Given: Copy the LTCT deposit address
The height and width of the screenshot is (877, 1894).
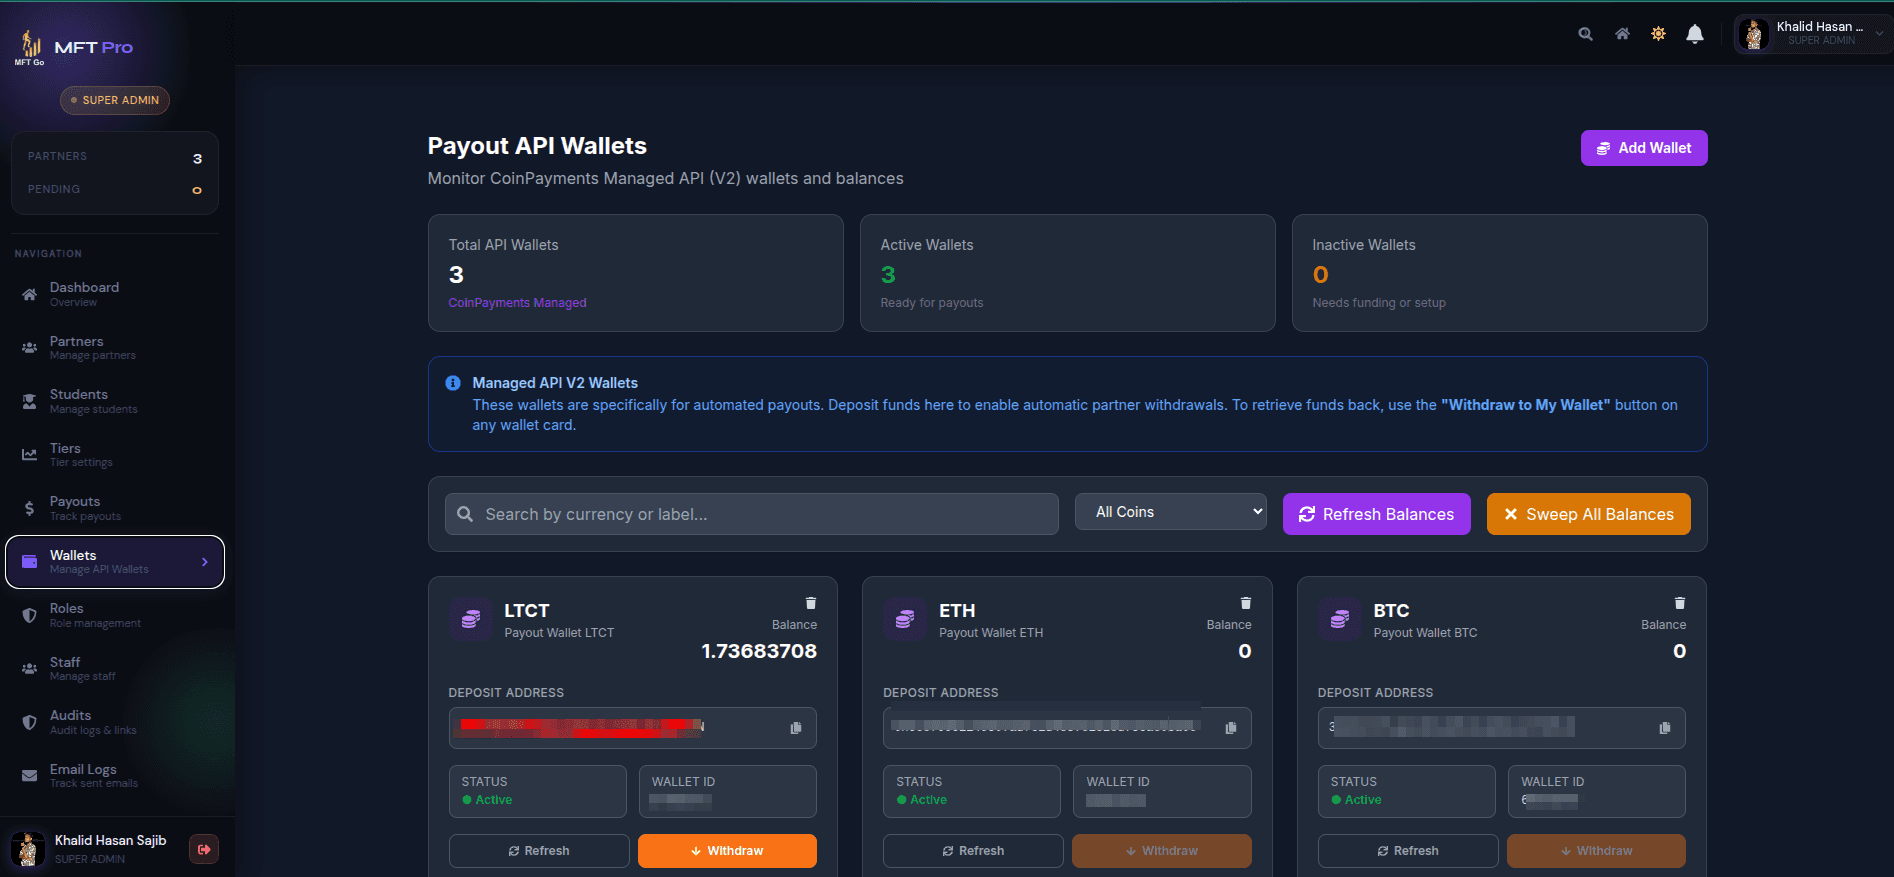Looking at the screenshot, I should point(796,728).
